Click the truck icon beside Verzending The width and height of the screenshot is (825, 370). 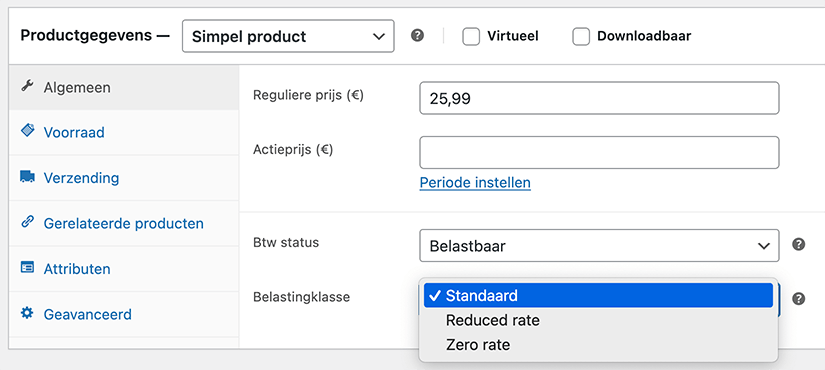click(27, 177)
